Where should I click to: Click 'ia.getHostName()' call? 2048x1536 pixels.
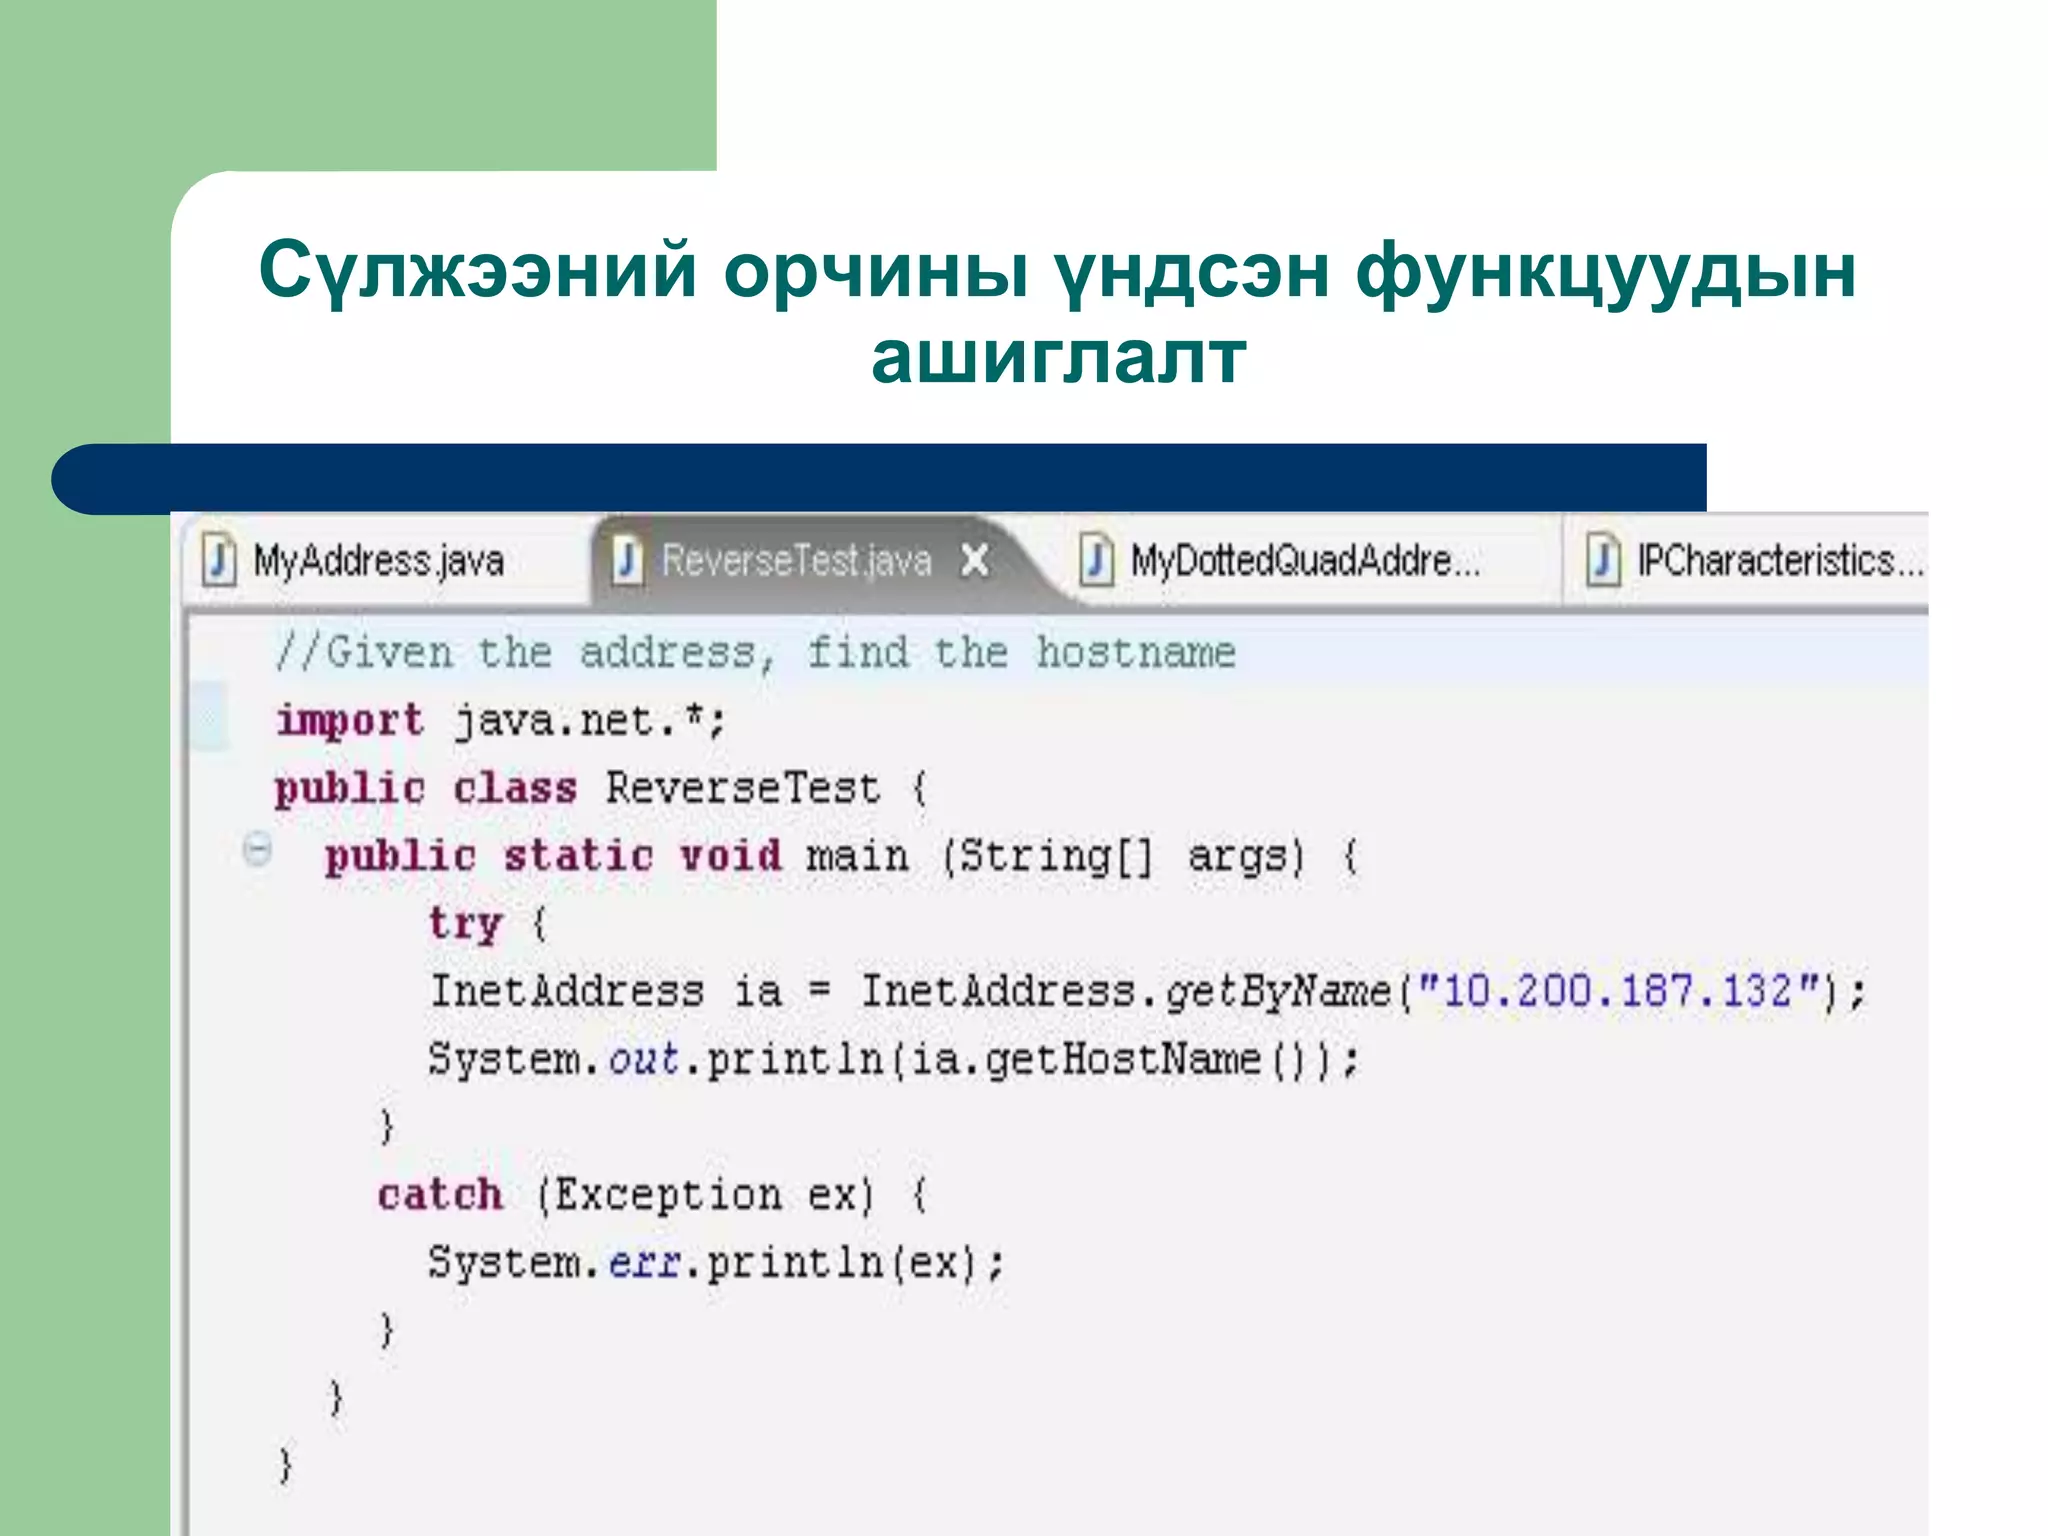1113,1060
